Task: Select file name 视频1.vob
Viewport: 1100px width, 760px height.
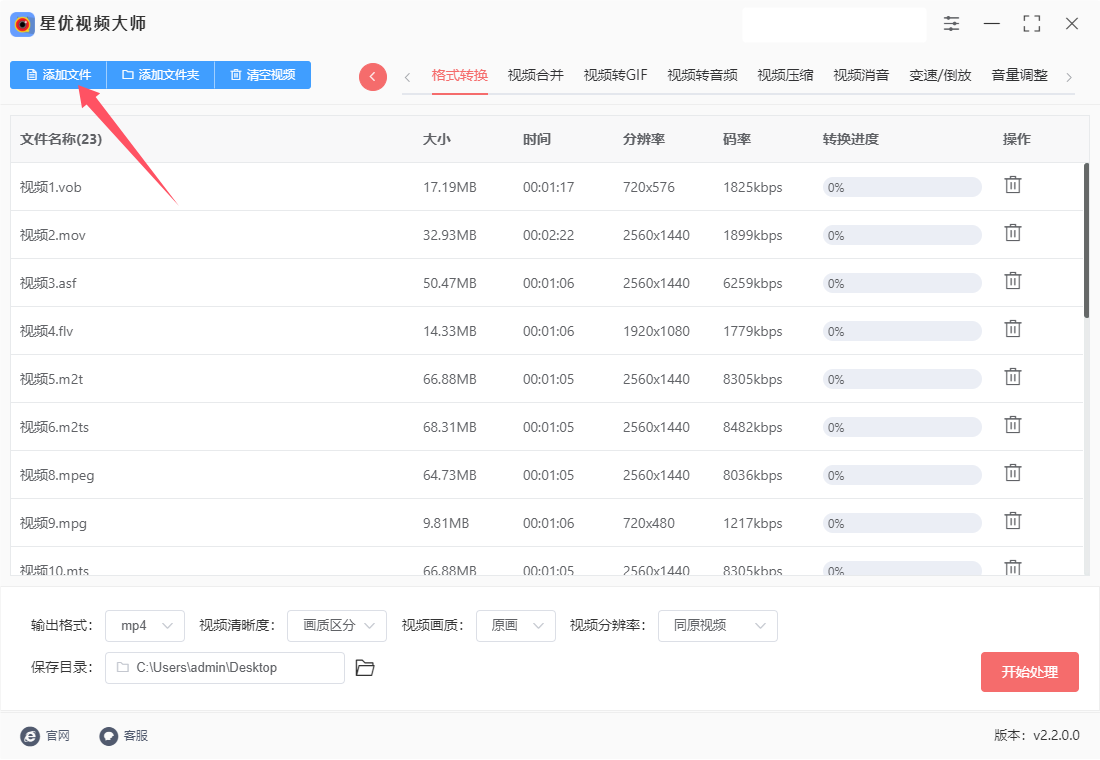Action: [51, 187]
